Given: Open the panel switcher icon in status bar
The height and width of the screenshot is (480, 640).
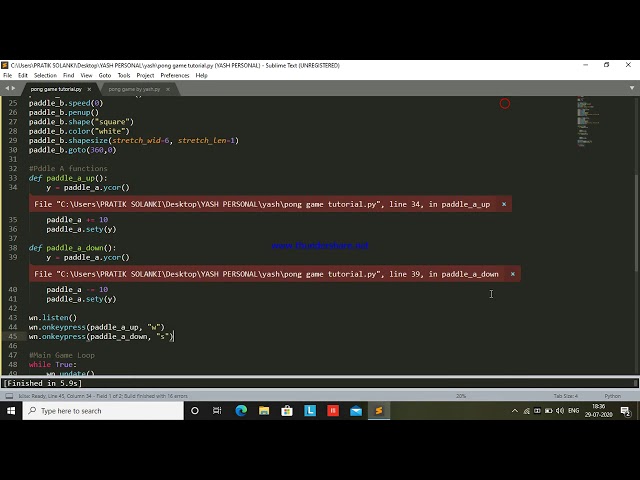Looking at the screenshot, I should [9, 396].
